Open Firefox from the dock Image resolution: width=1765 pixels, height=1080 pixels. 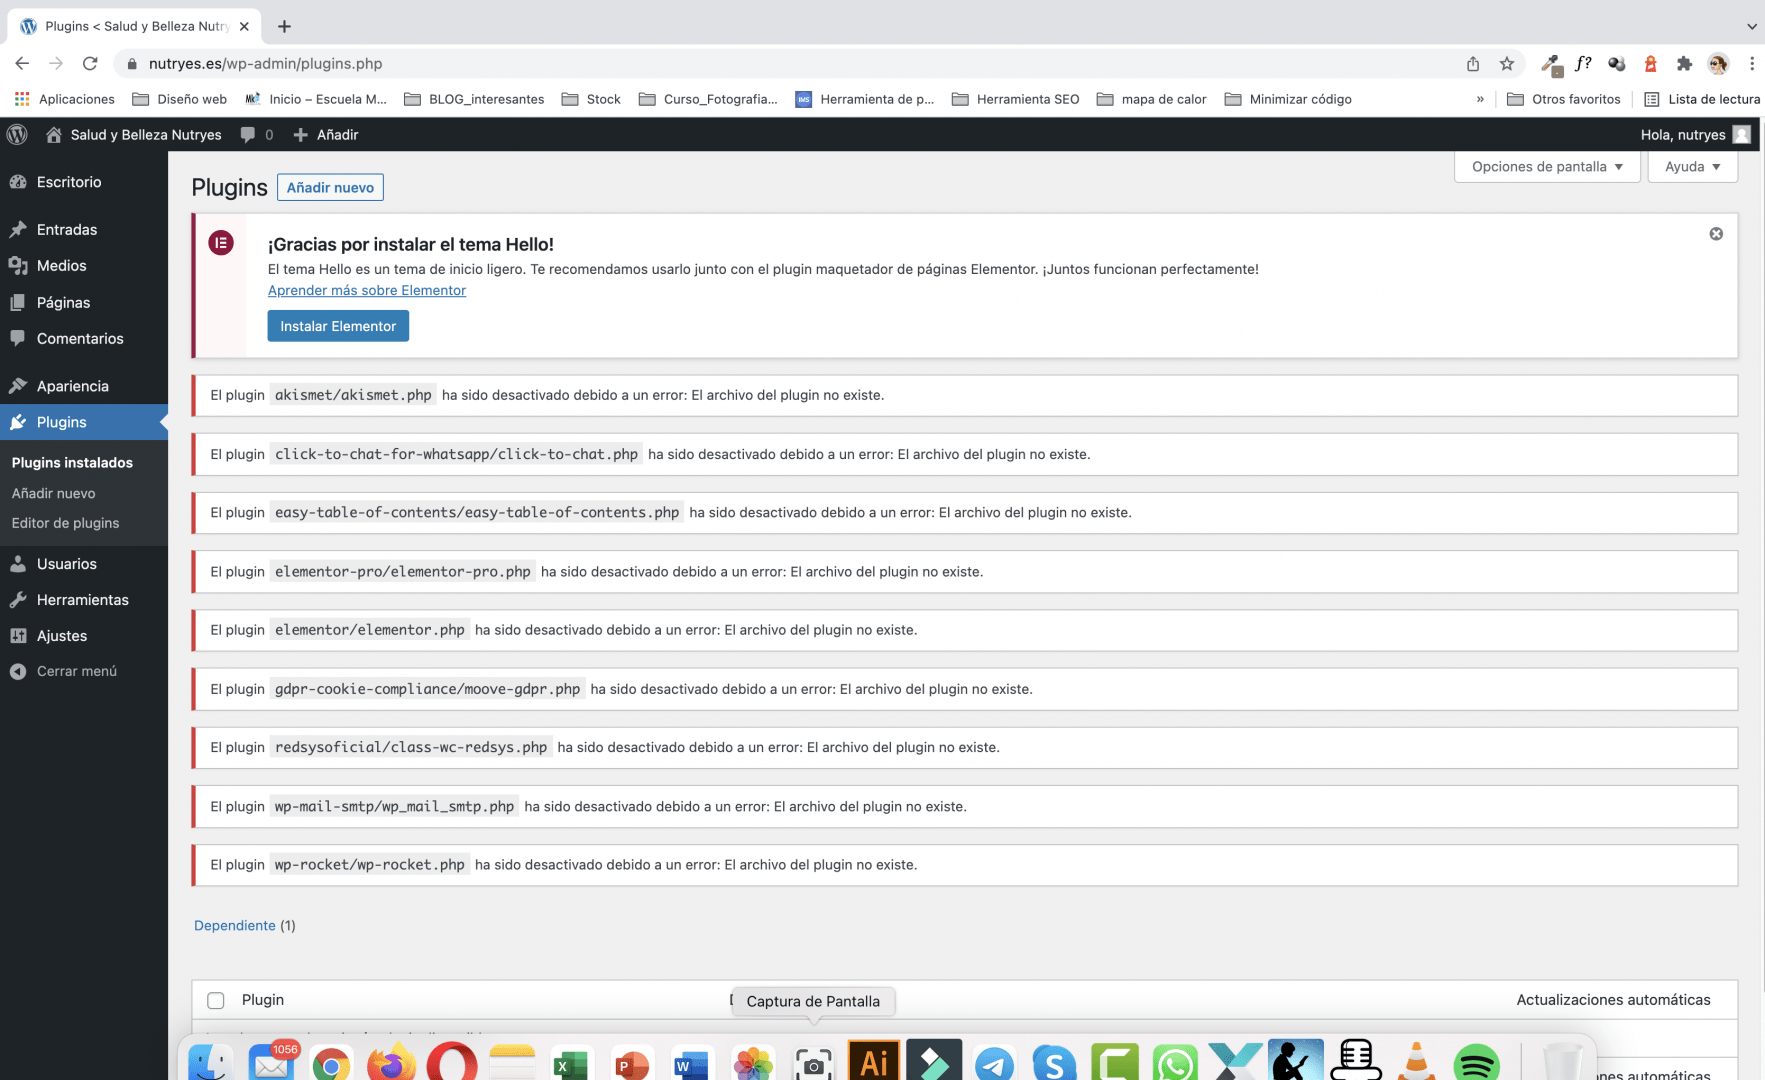(391, 1062)
